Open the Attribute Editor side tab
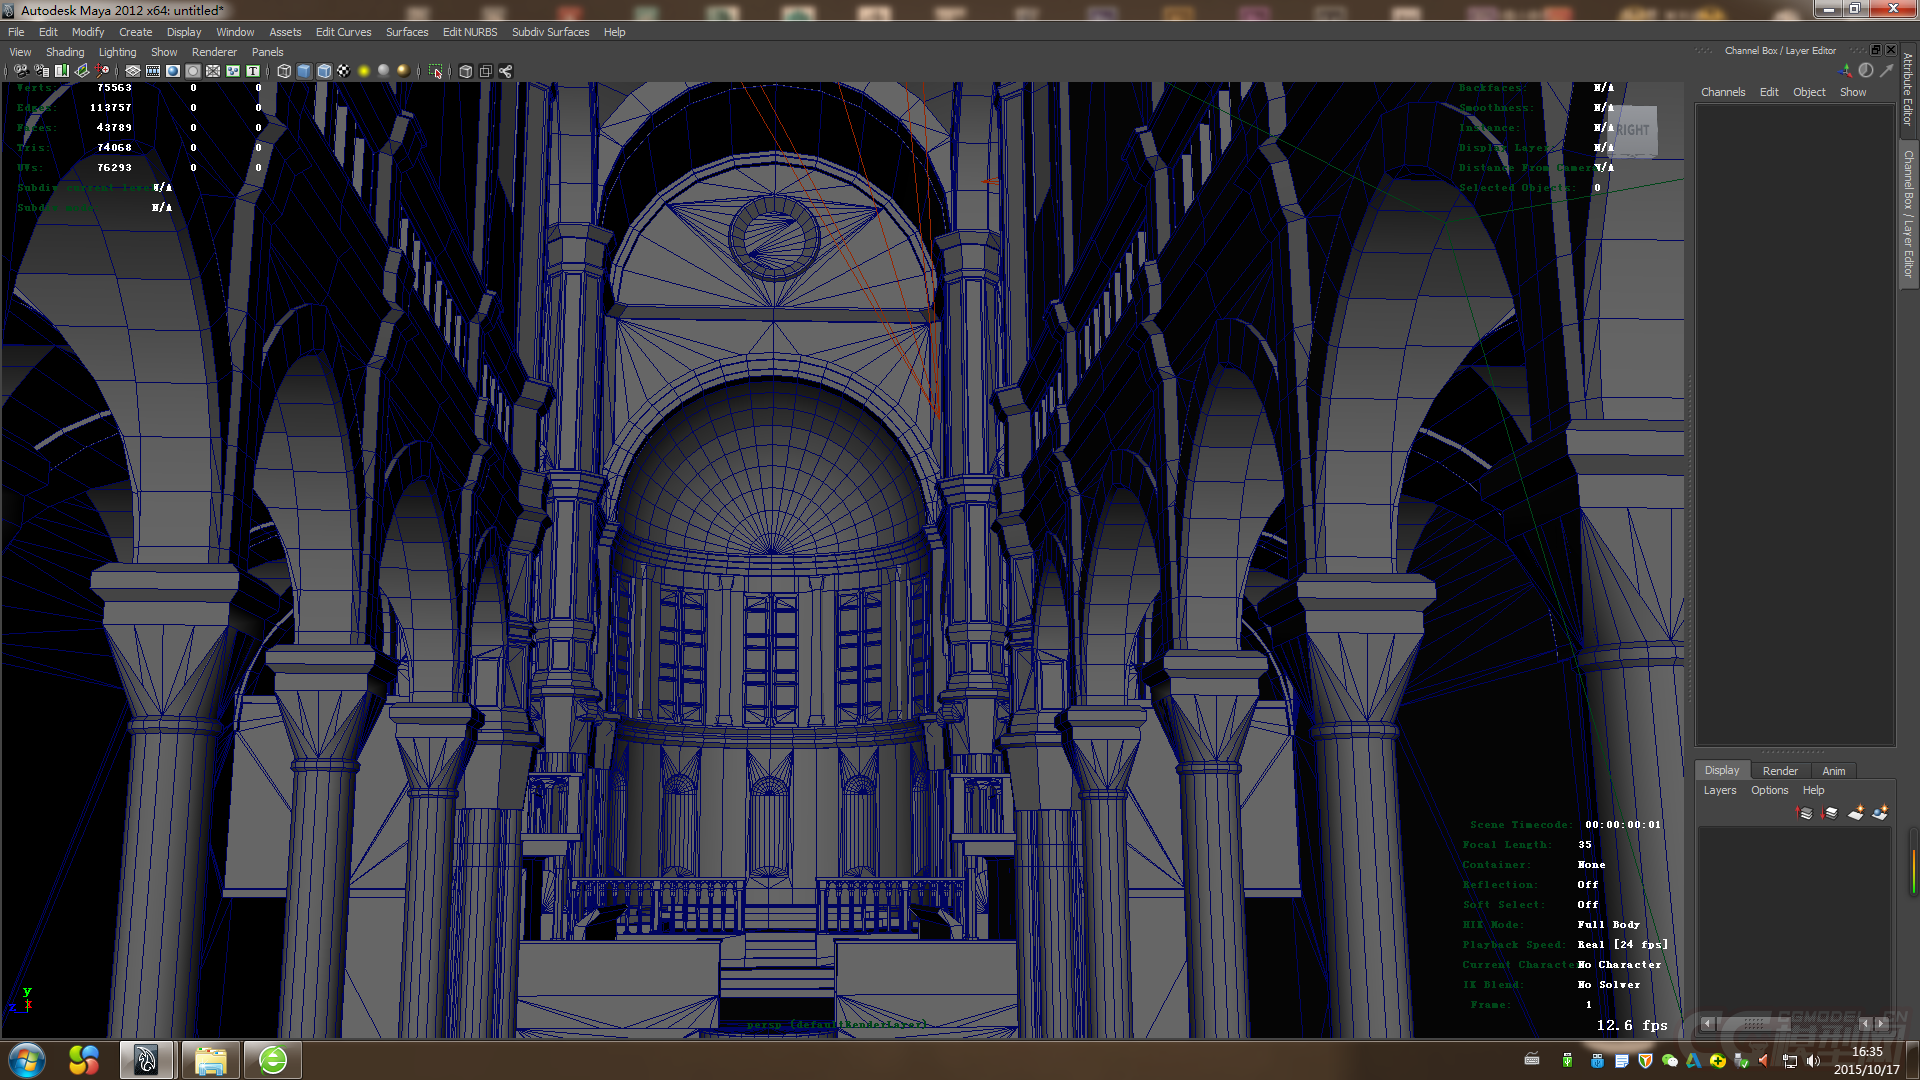The width and height of the screenshot is (1920, 1080). pyautogui.click(x=1908, y=90)
